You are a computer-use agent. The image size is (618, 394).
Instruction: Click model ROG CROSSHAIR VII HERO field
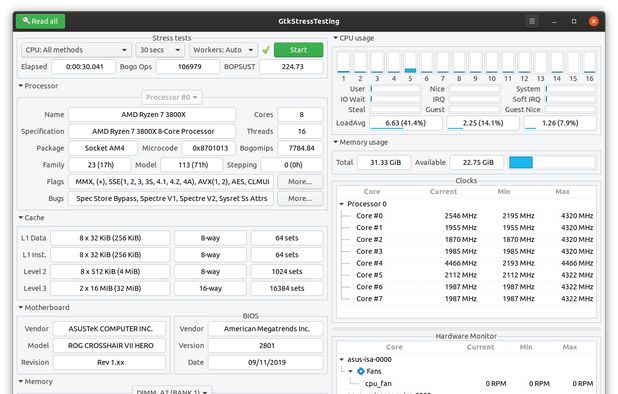pyautogui.click(x=110, y=346)
